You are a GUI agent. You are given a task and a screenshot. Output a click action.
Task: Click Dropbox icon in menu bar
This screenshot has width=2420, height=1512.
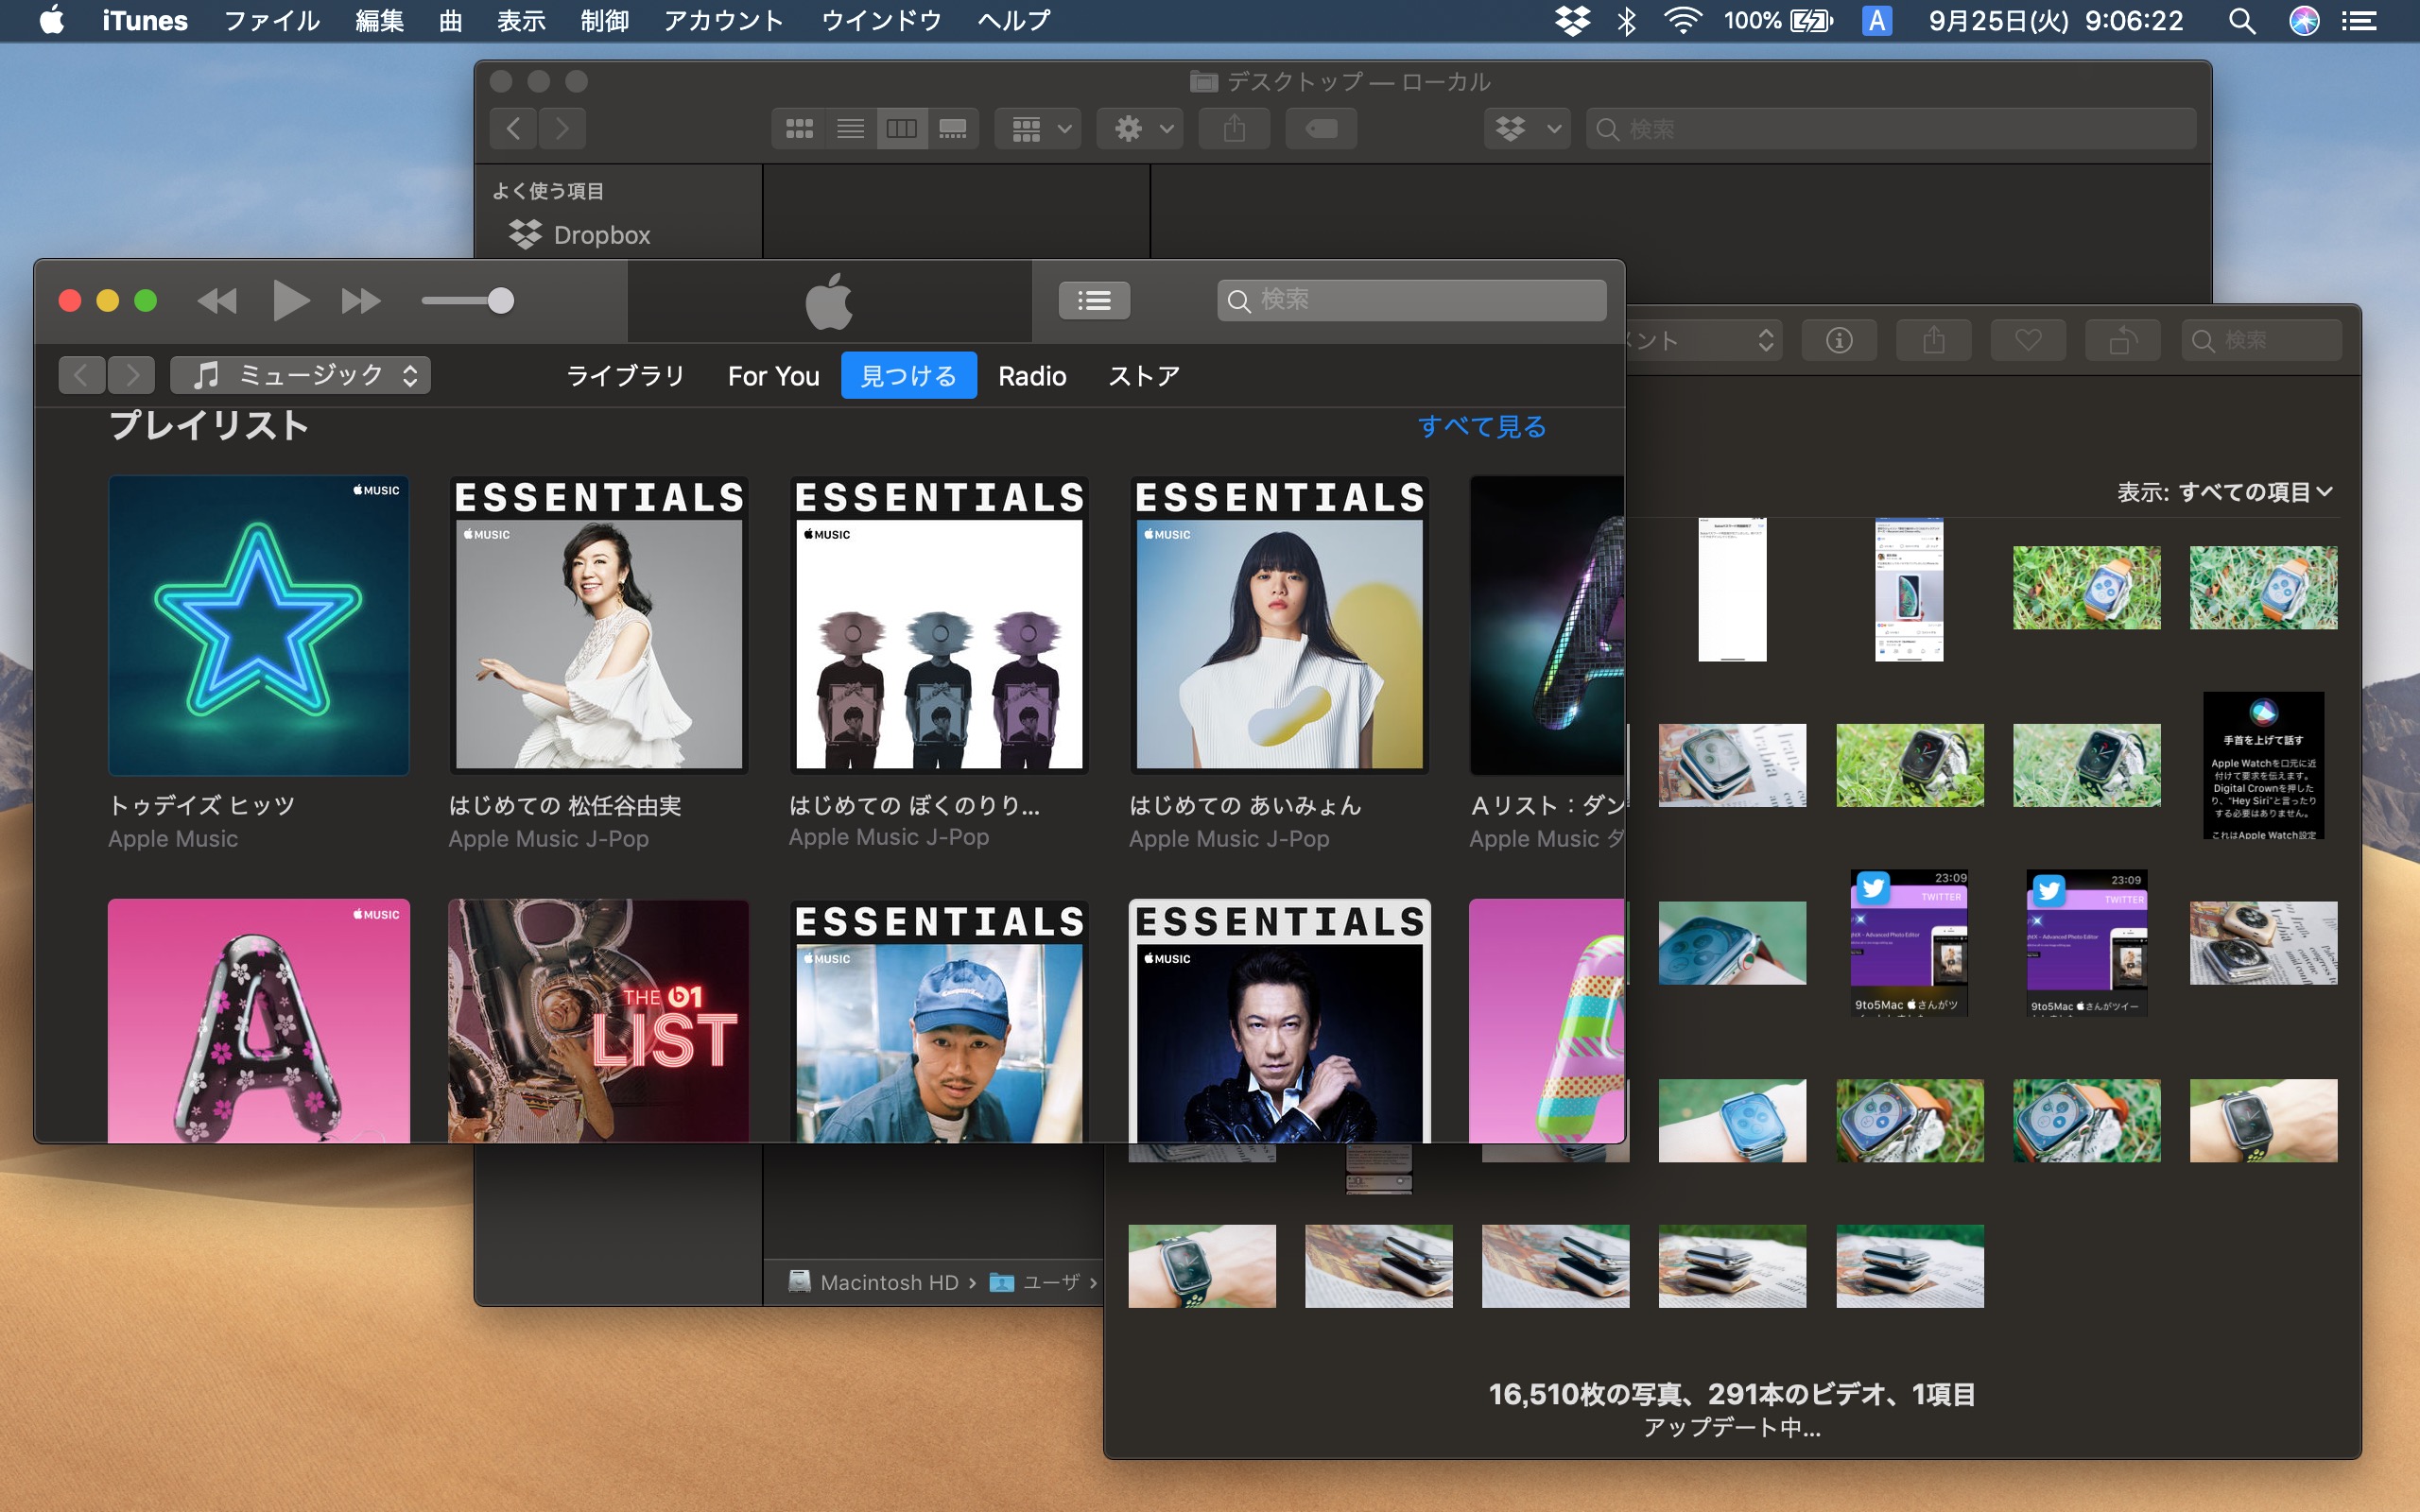click(1573, 20)
